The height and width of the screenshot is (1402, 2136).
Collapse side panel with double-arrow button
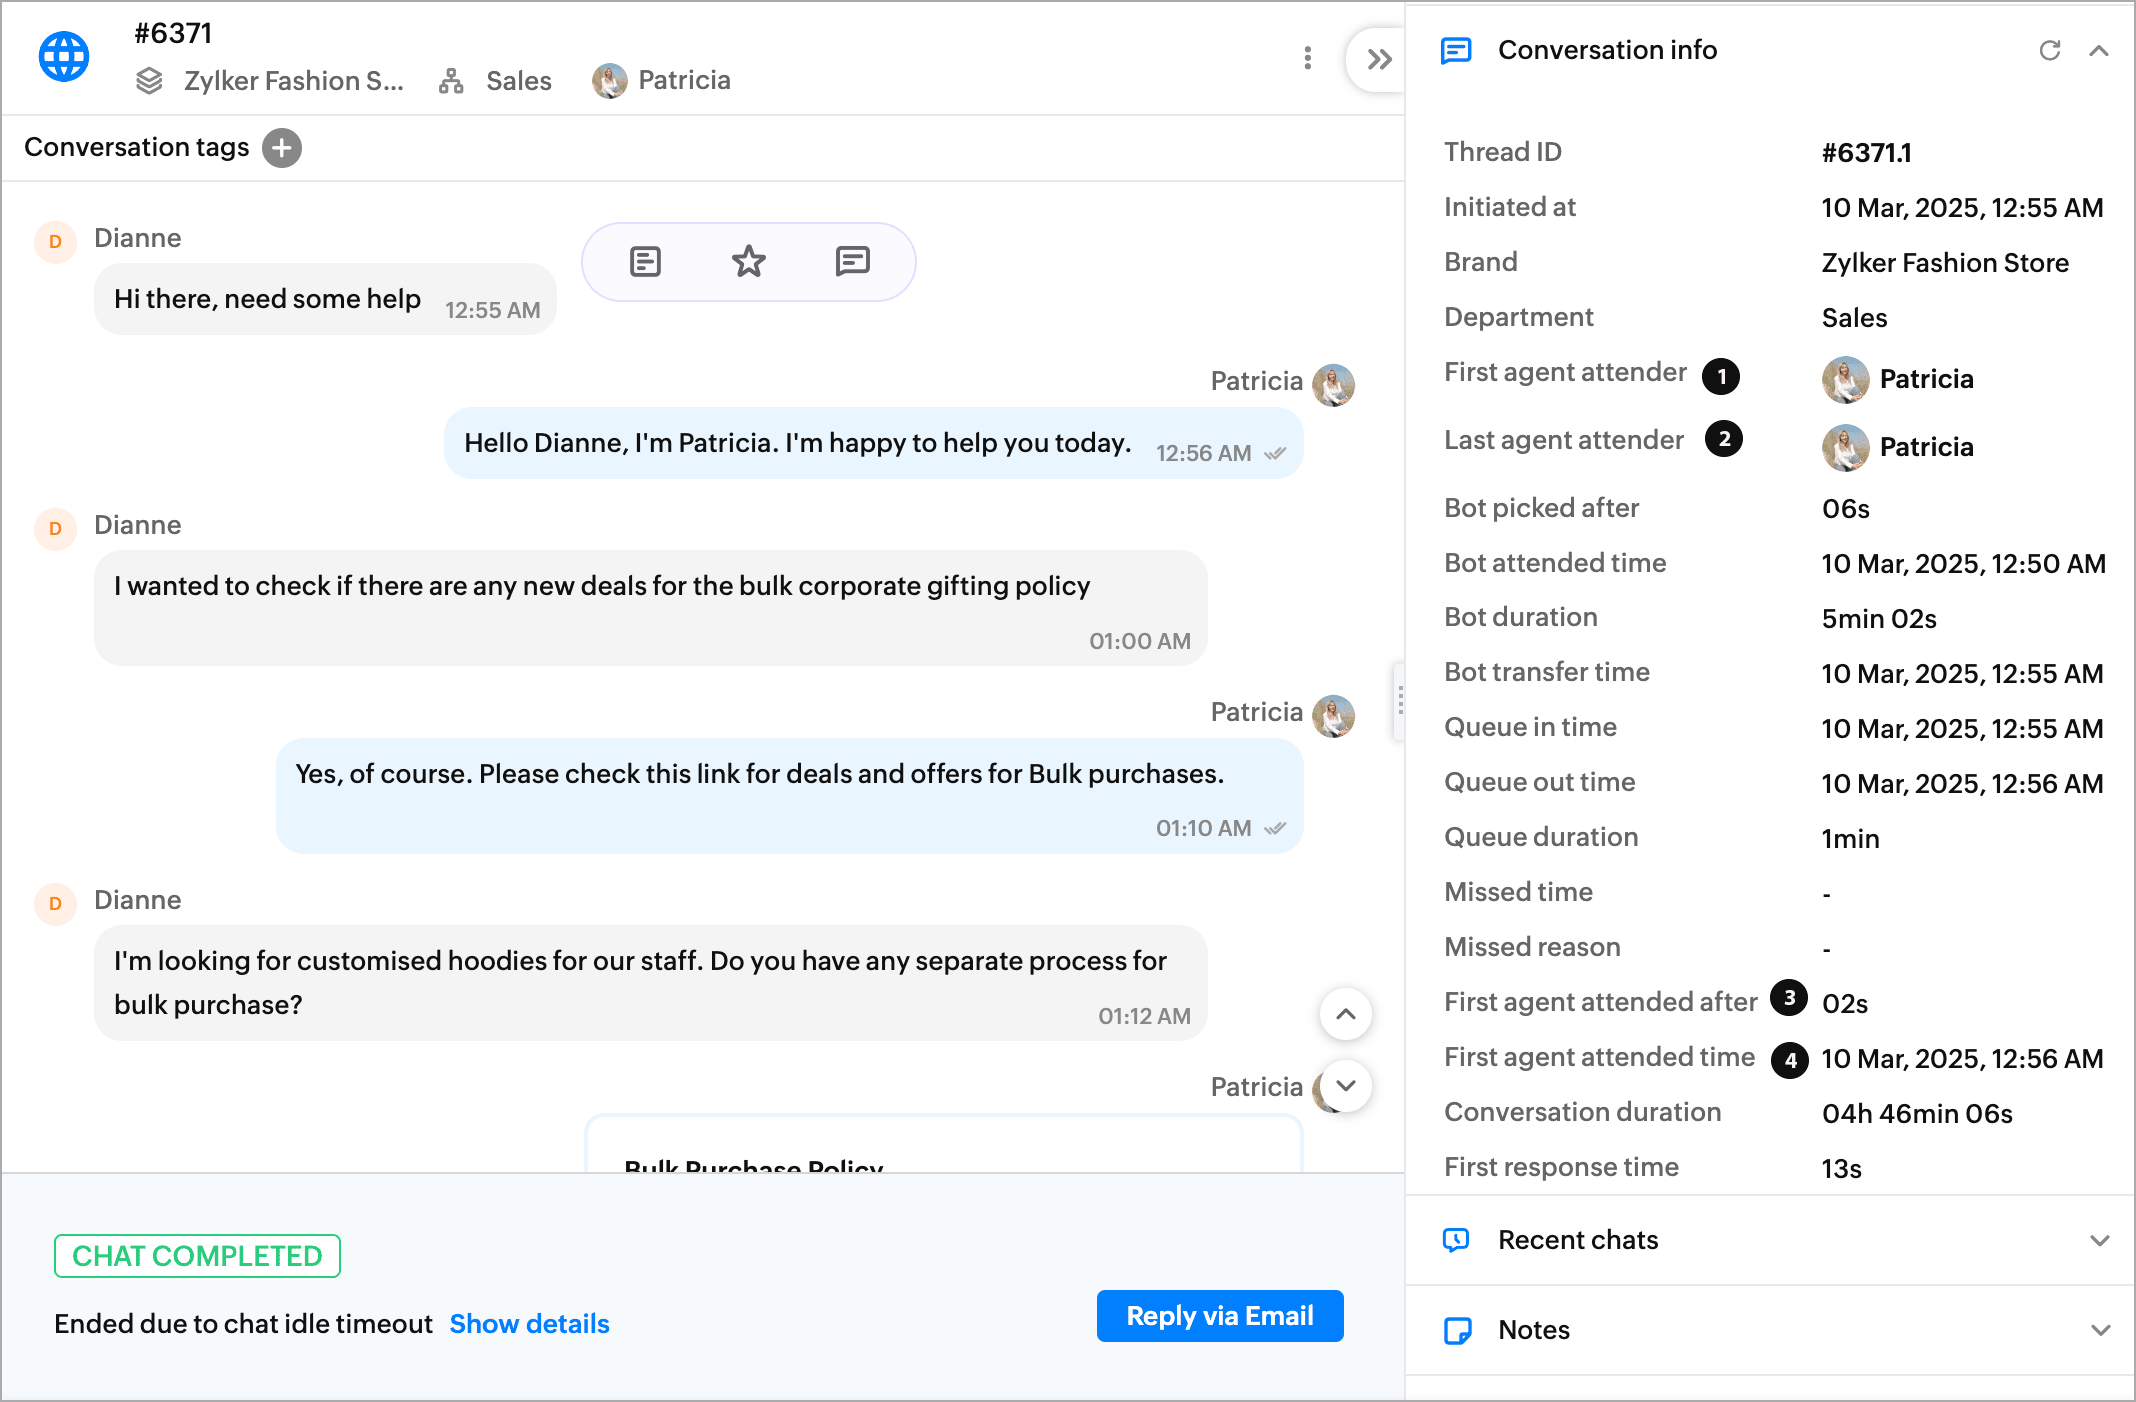coord(1379,60)
